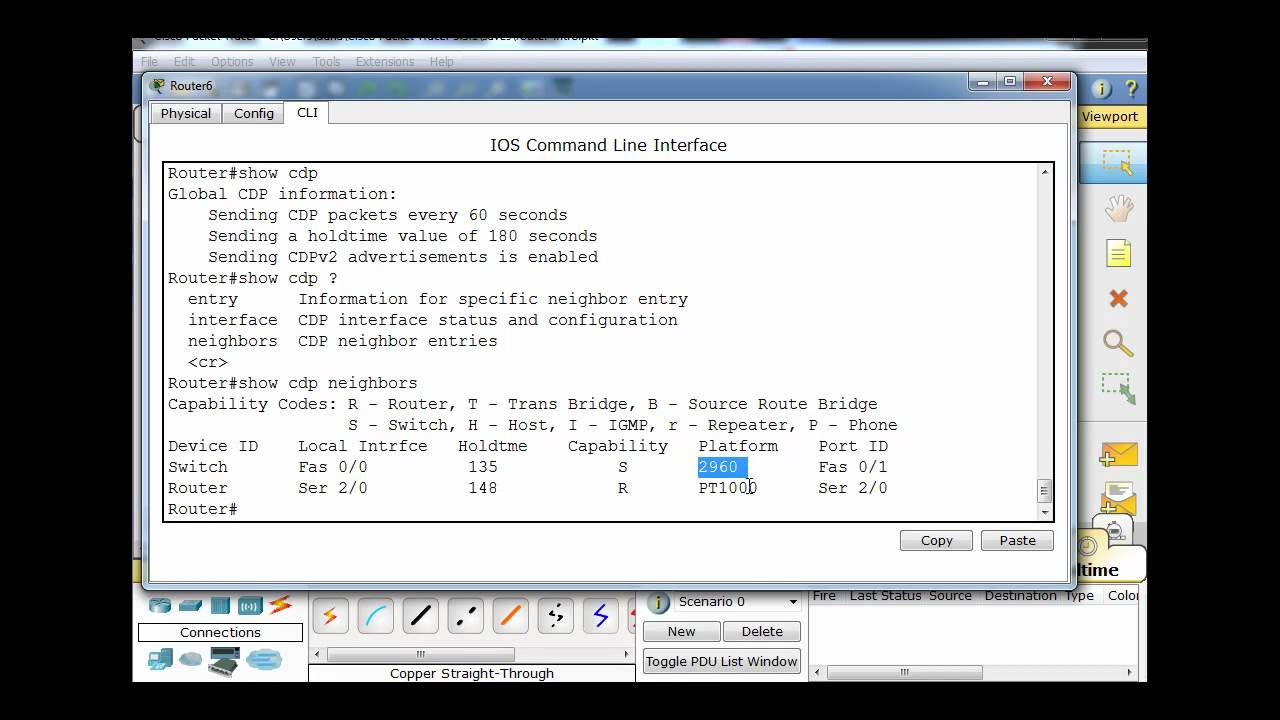Click the CLI vertical scrollbar thumb
The image size is (1280, 720).
(1045, 490)
